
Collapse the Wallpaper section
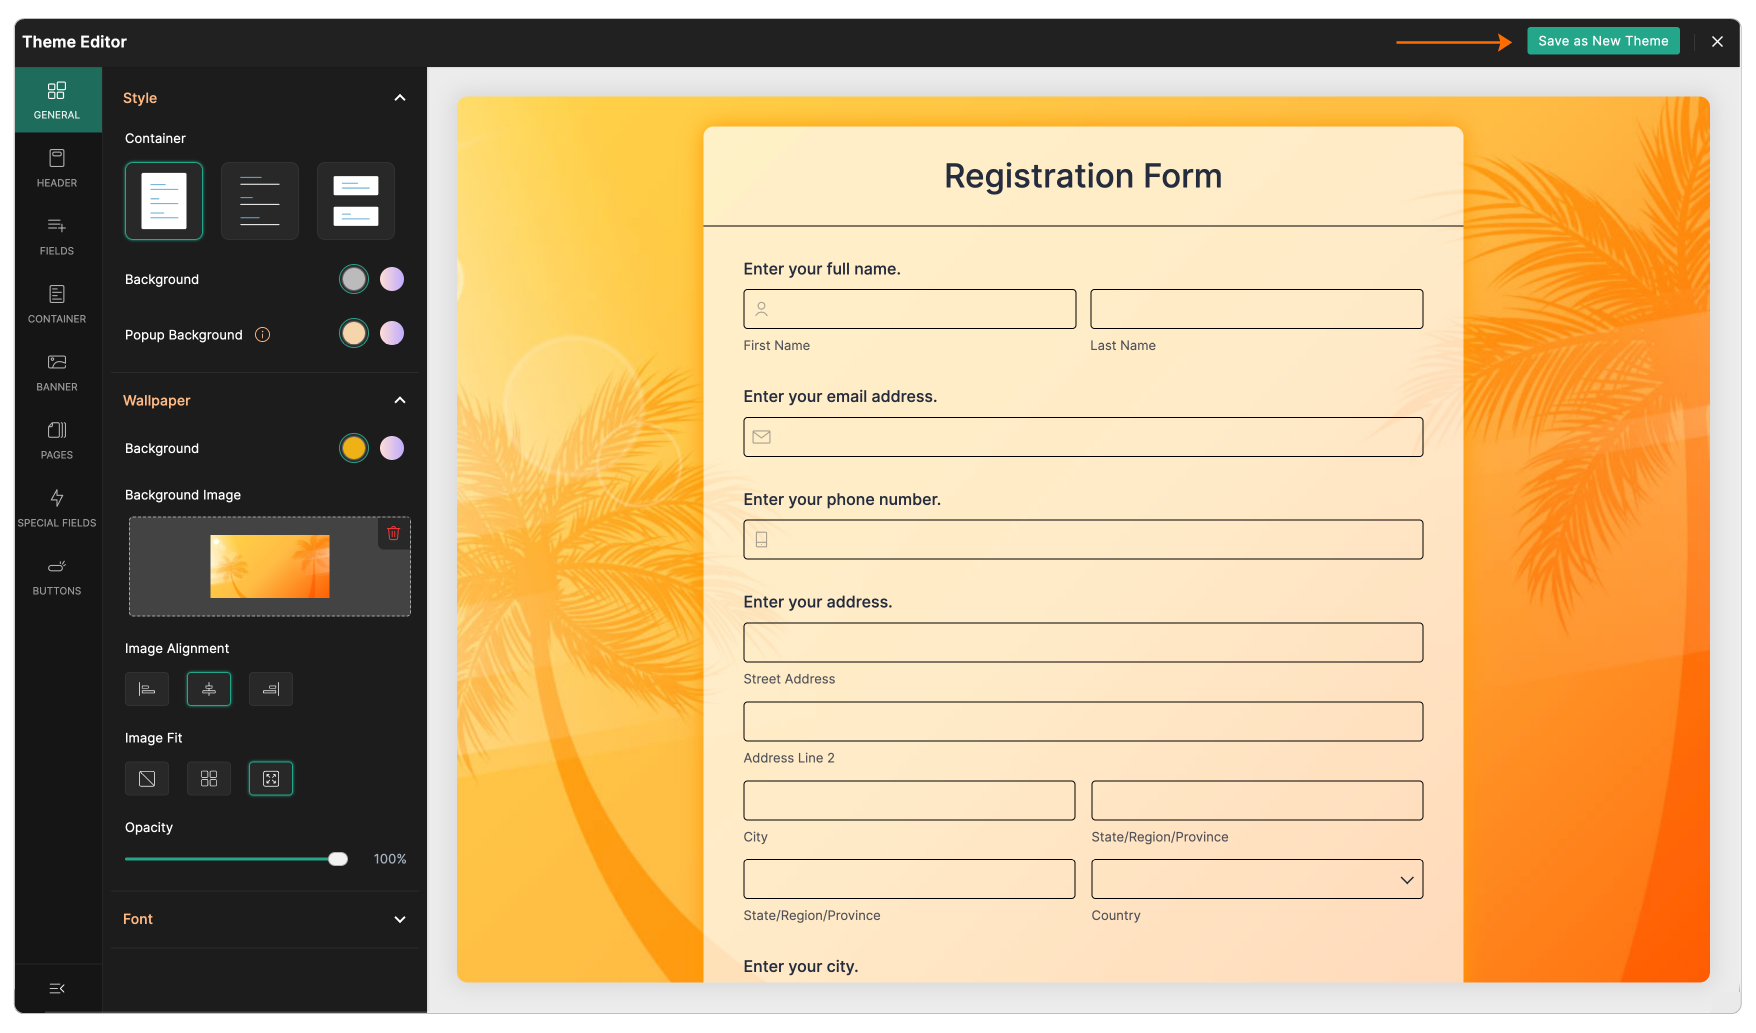(x=400, y=400)
